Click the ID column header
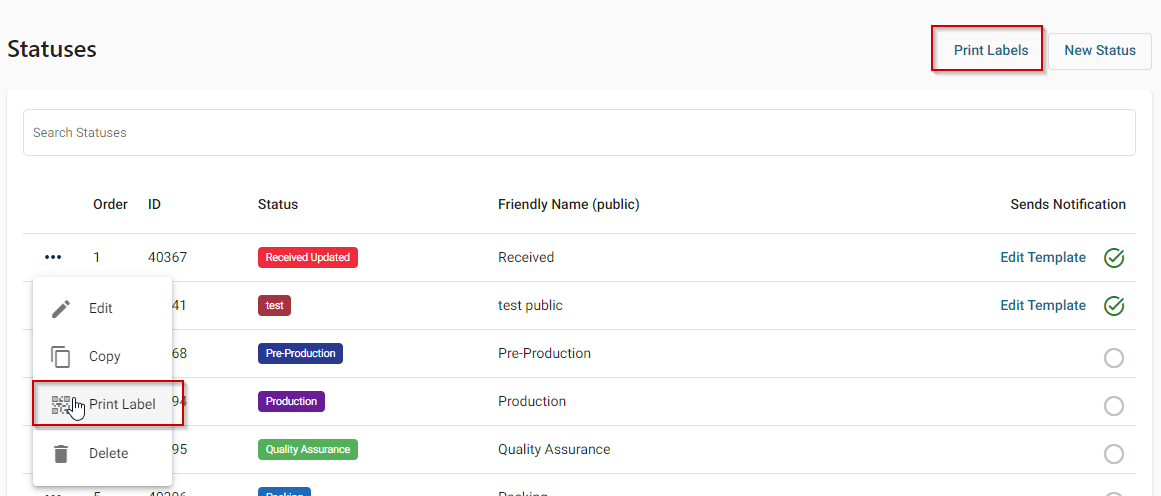This screenshot has height=496, width=1161. 154,204
